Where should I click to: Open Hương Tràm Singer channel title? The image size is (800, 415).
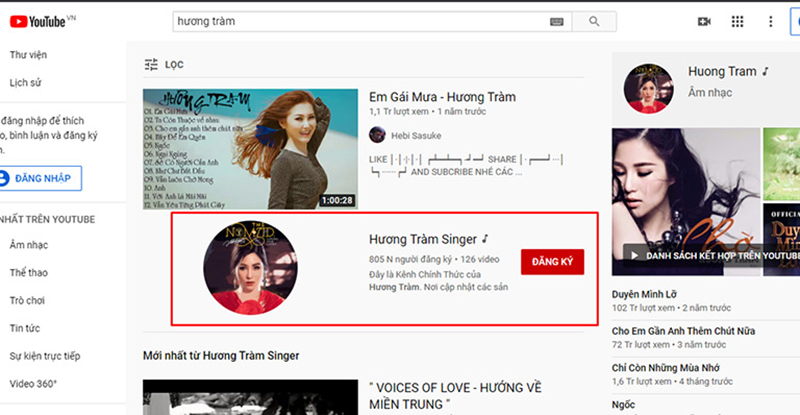423,239
